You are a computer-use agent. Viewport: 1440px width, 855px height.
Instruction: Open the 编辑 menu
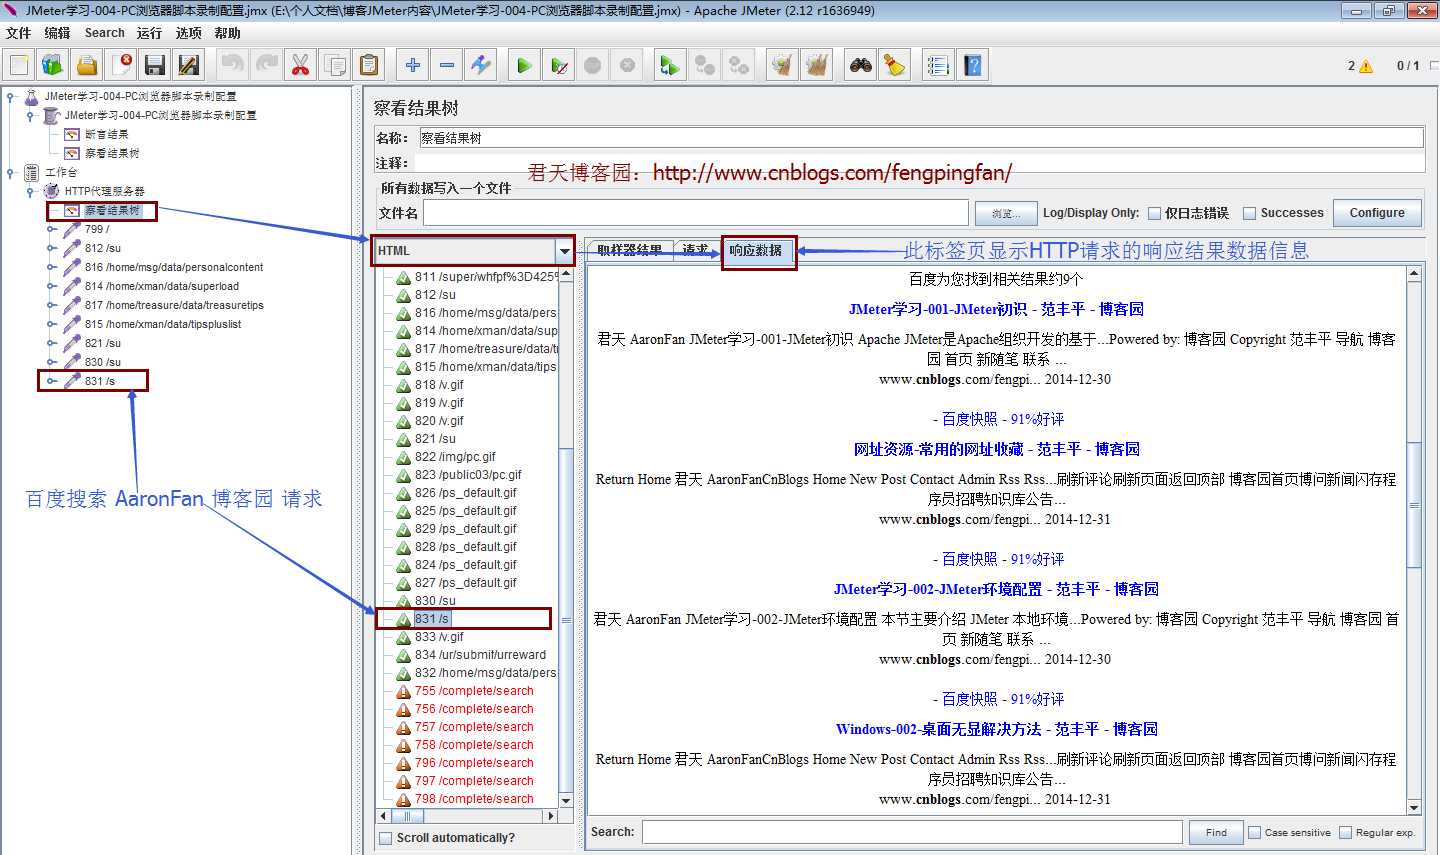point(57,33)
